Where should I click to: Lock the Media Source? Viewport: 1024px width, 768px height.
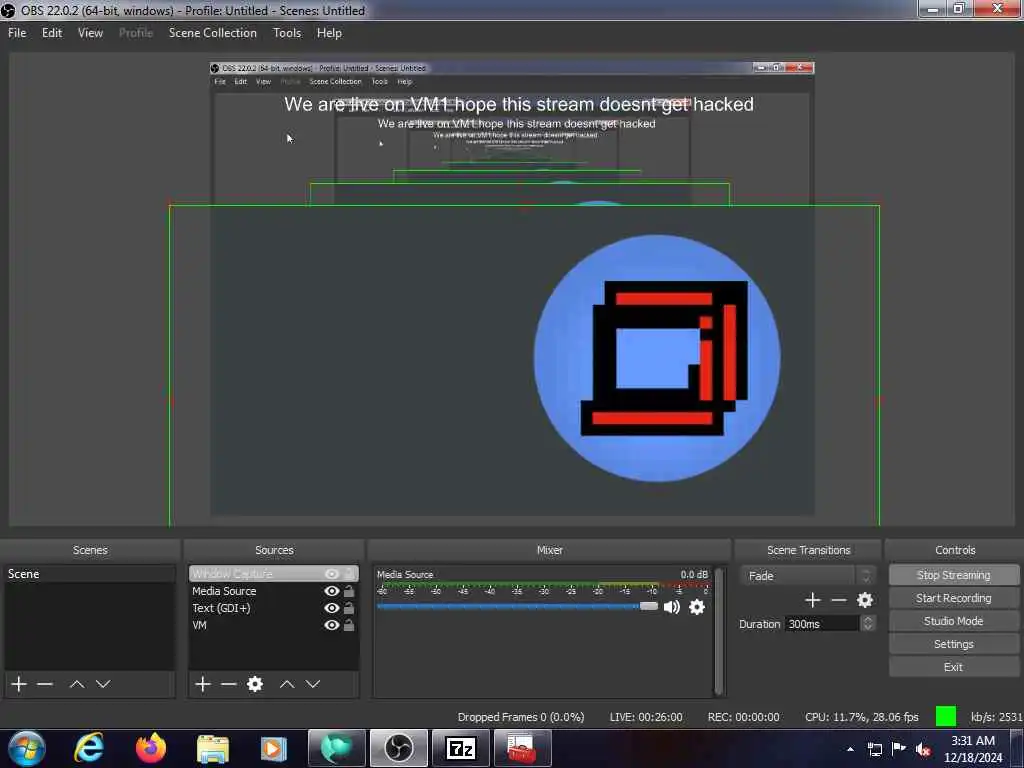349,591
